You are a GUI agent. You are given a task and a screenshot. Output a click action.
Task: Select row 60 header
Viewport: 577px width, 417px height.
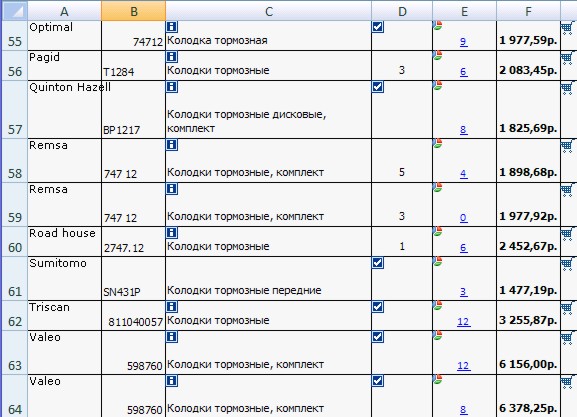(14, 241)
